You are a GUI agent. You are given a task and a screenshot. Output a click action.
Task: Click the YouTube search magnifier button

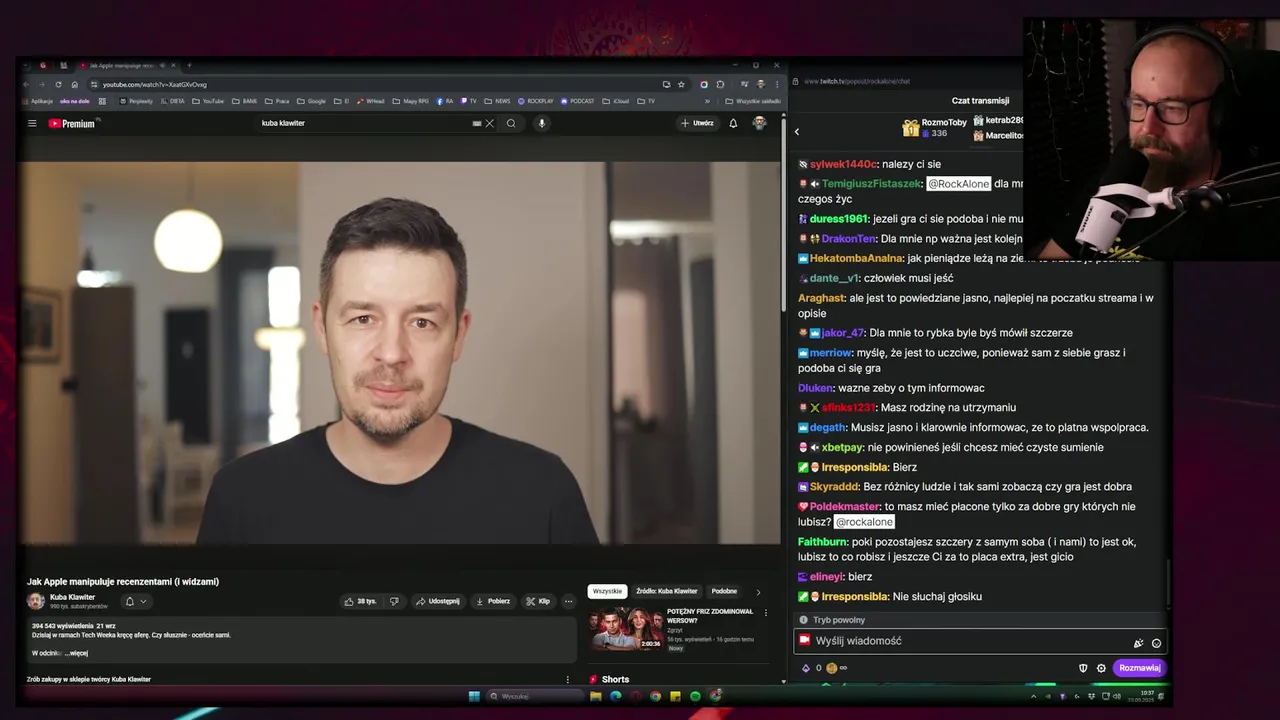511,124
